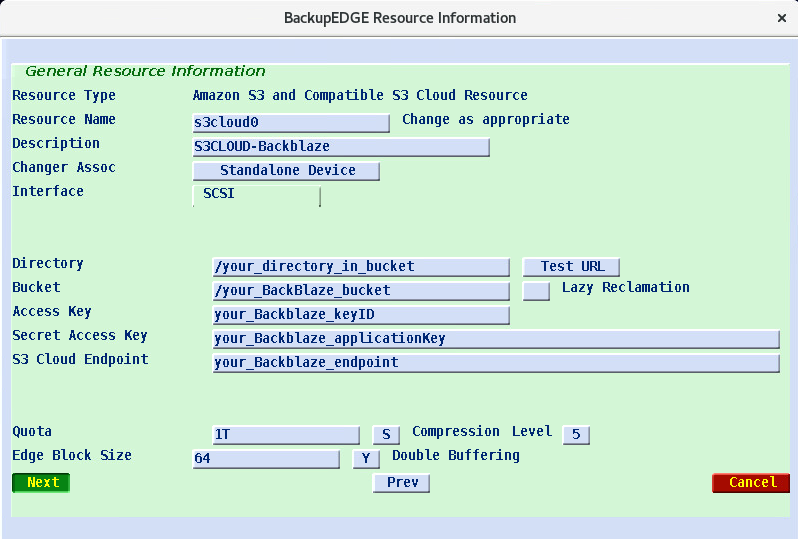Toggle the Double Buffering Y box
Viewport: 798px width, 539px height.
coord(366,459)
